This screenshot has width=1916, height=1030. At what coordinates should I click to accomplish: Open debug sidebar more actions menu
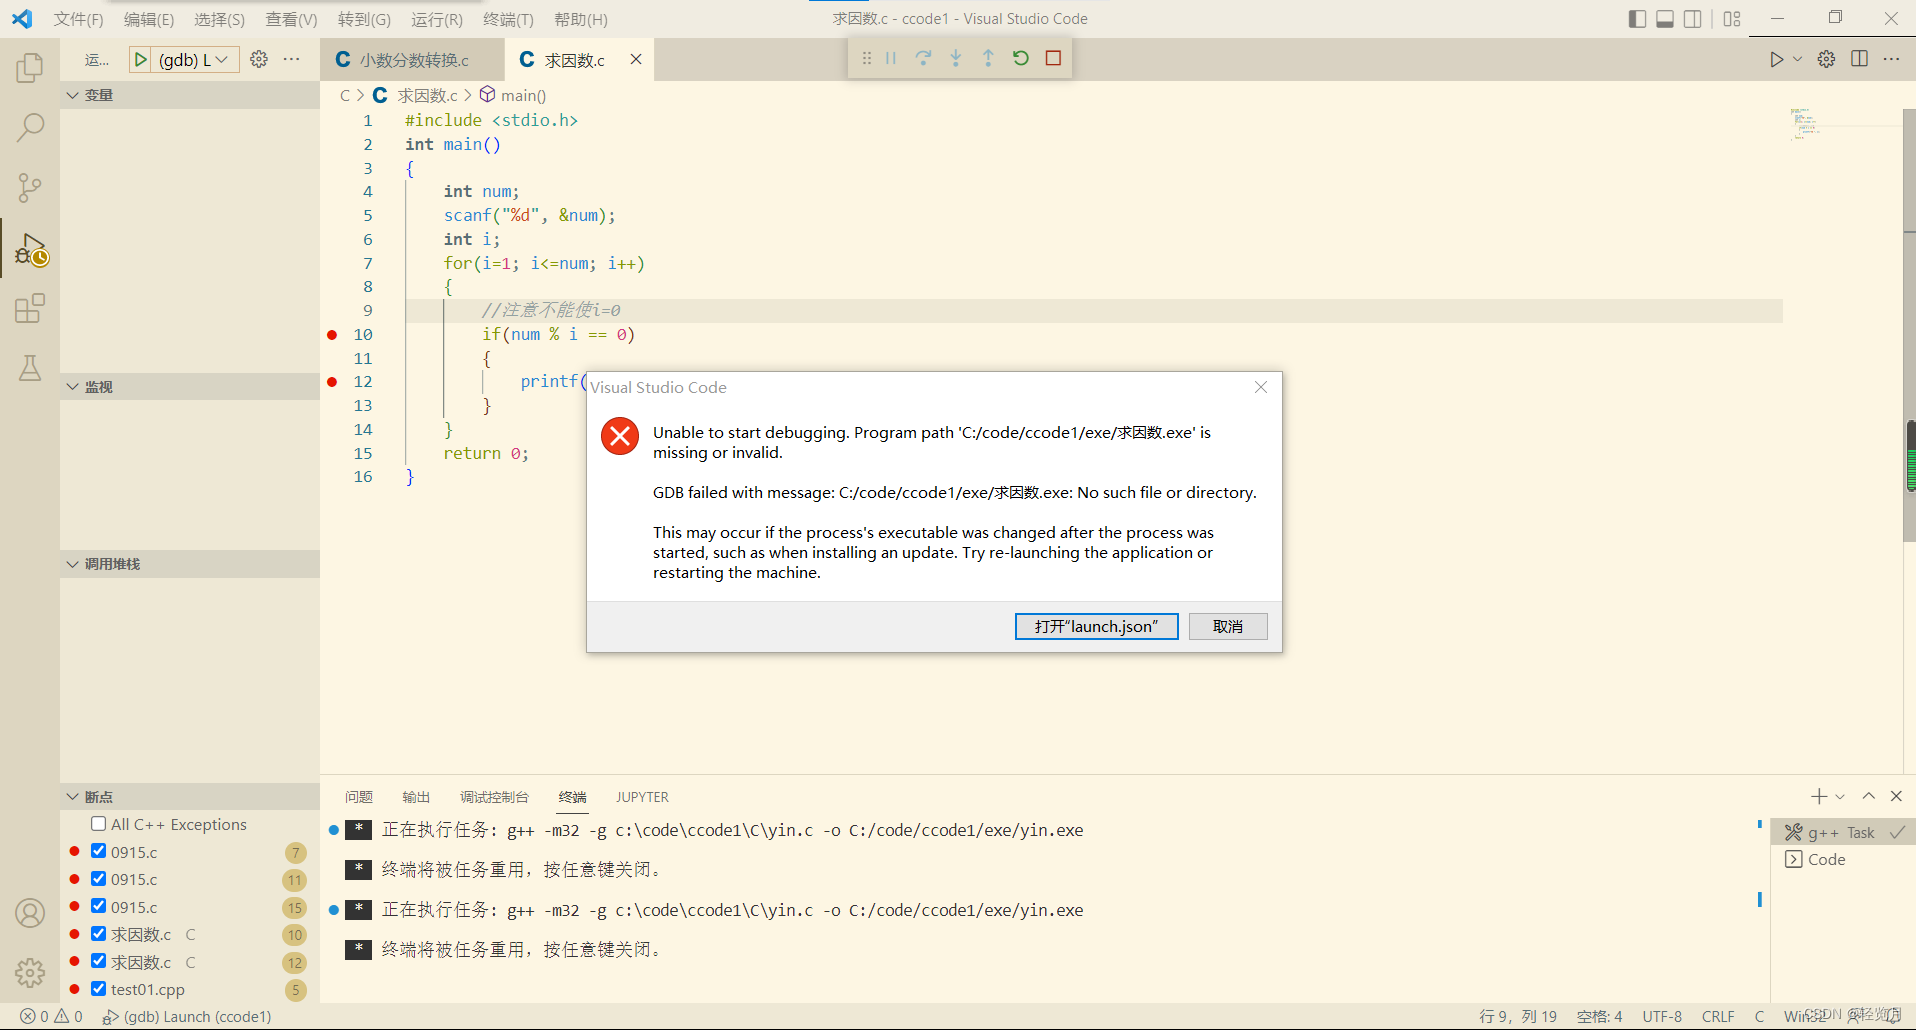(x=291, y=60)
